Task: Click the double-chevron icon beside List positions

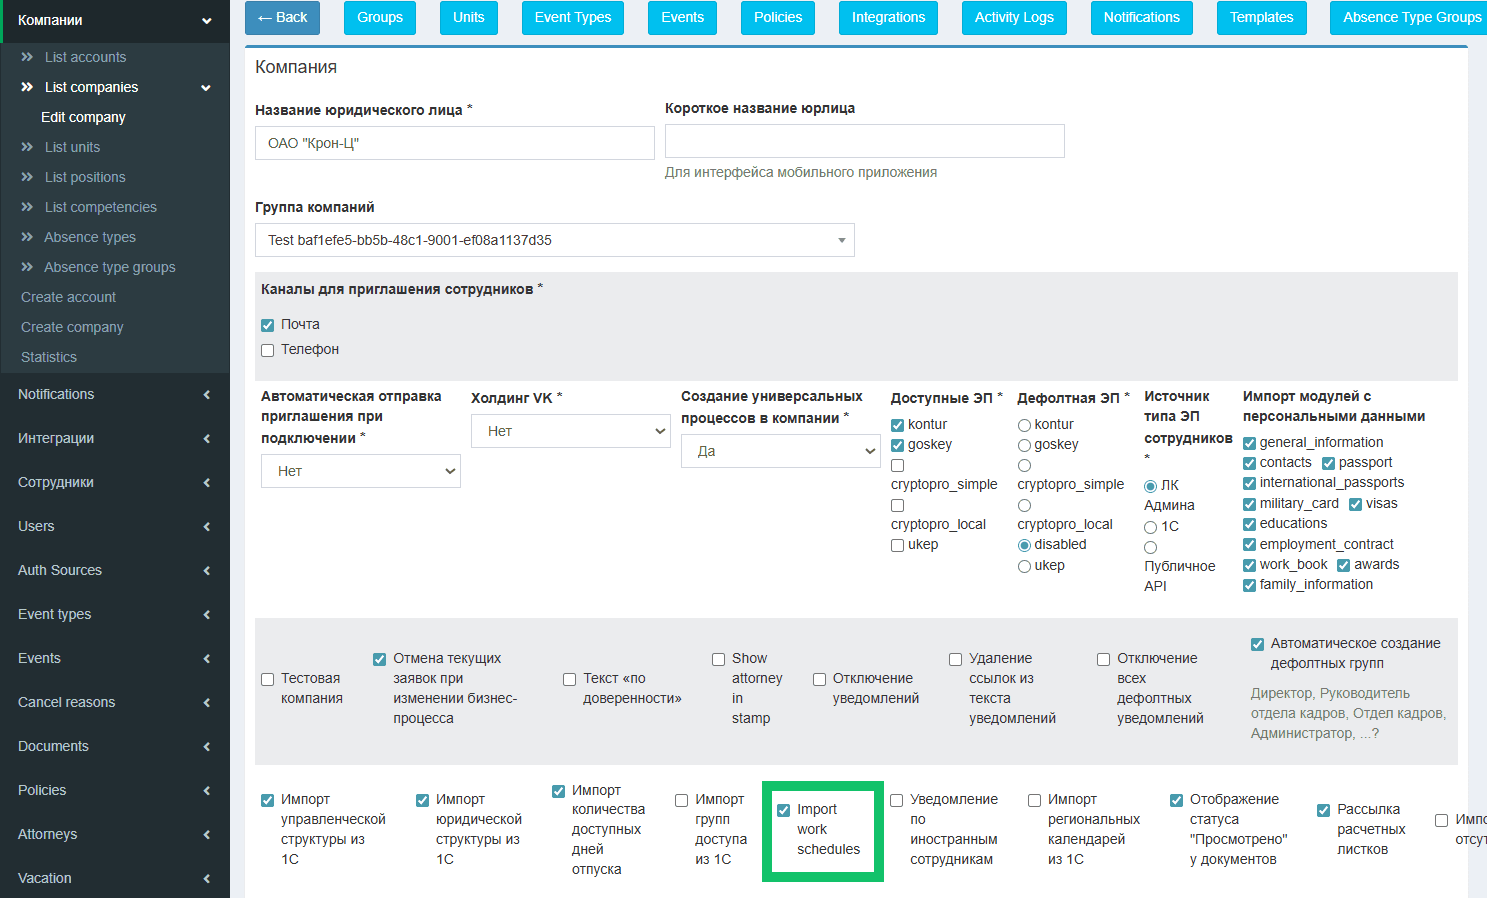Action: (x=27, y=177)
